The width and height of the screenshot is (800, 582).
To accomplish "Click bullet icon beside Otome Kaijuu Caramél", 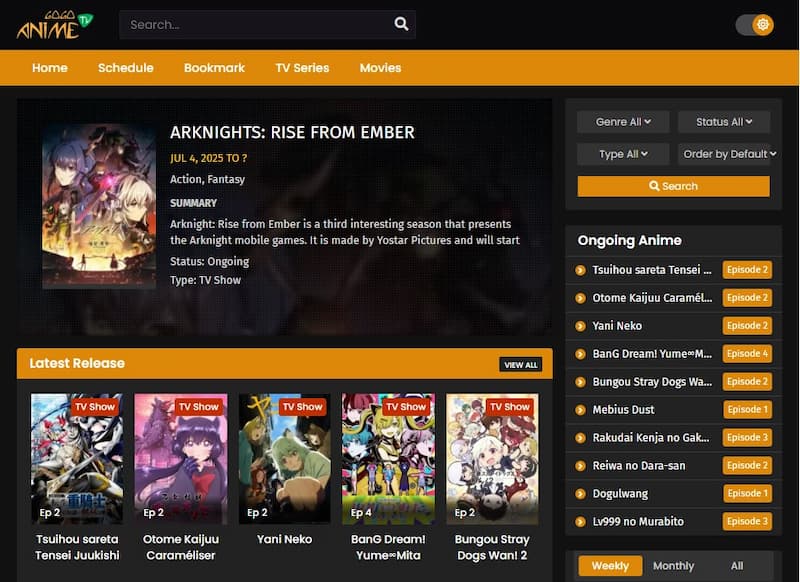I will point(580,298).
